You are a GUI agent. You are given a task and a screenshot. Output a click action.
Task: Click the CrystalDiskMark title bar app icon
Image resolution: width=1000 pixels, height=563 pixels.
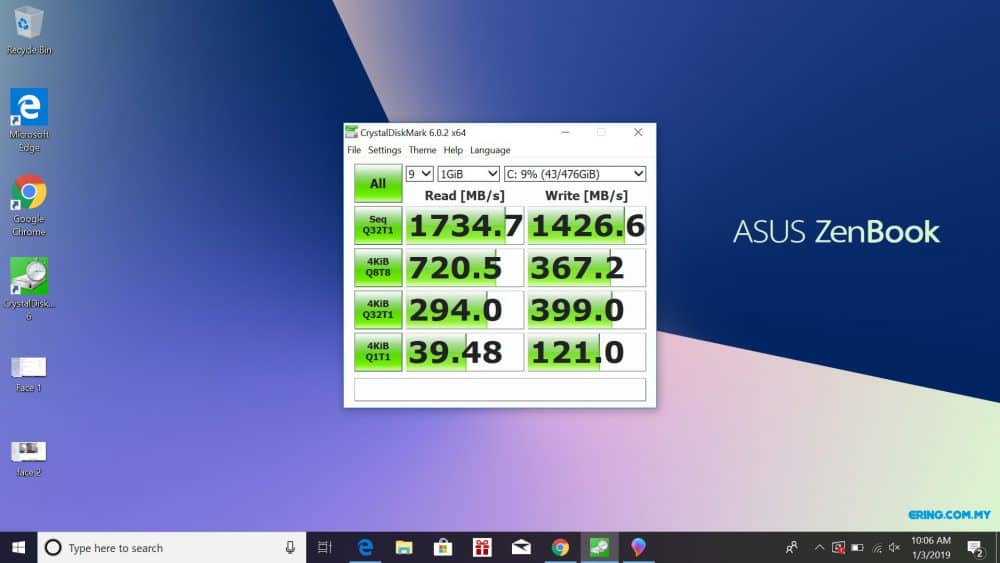(x=351, y=132)
